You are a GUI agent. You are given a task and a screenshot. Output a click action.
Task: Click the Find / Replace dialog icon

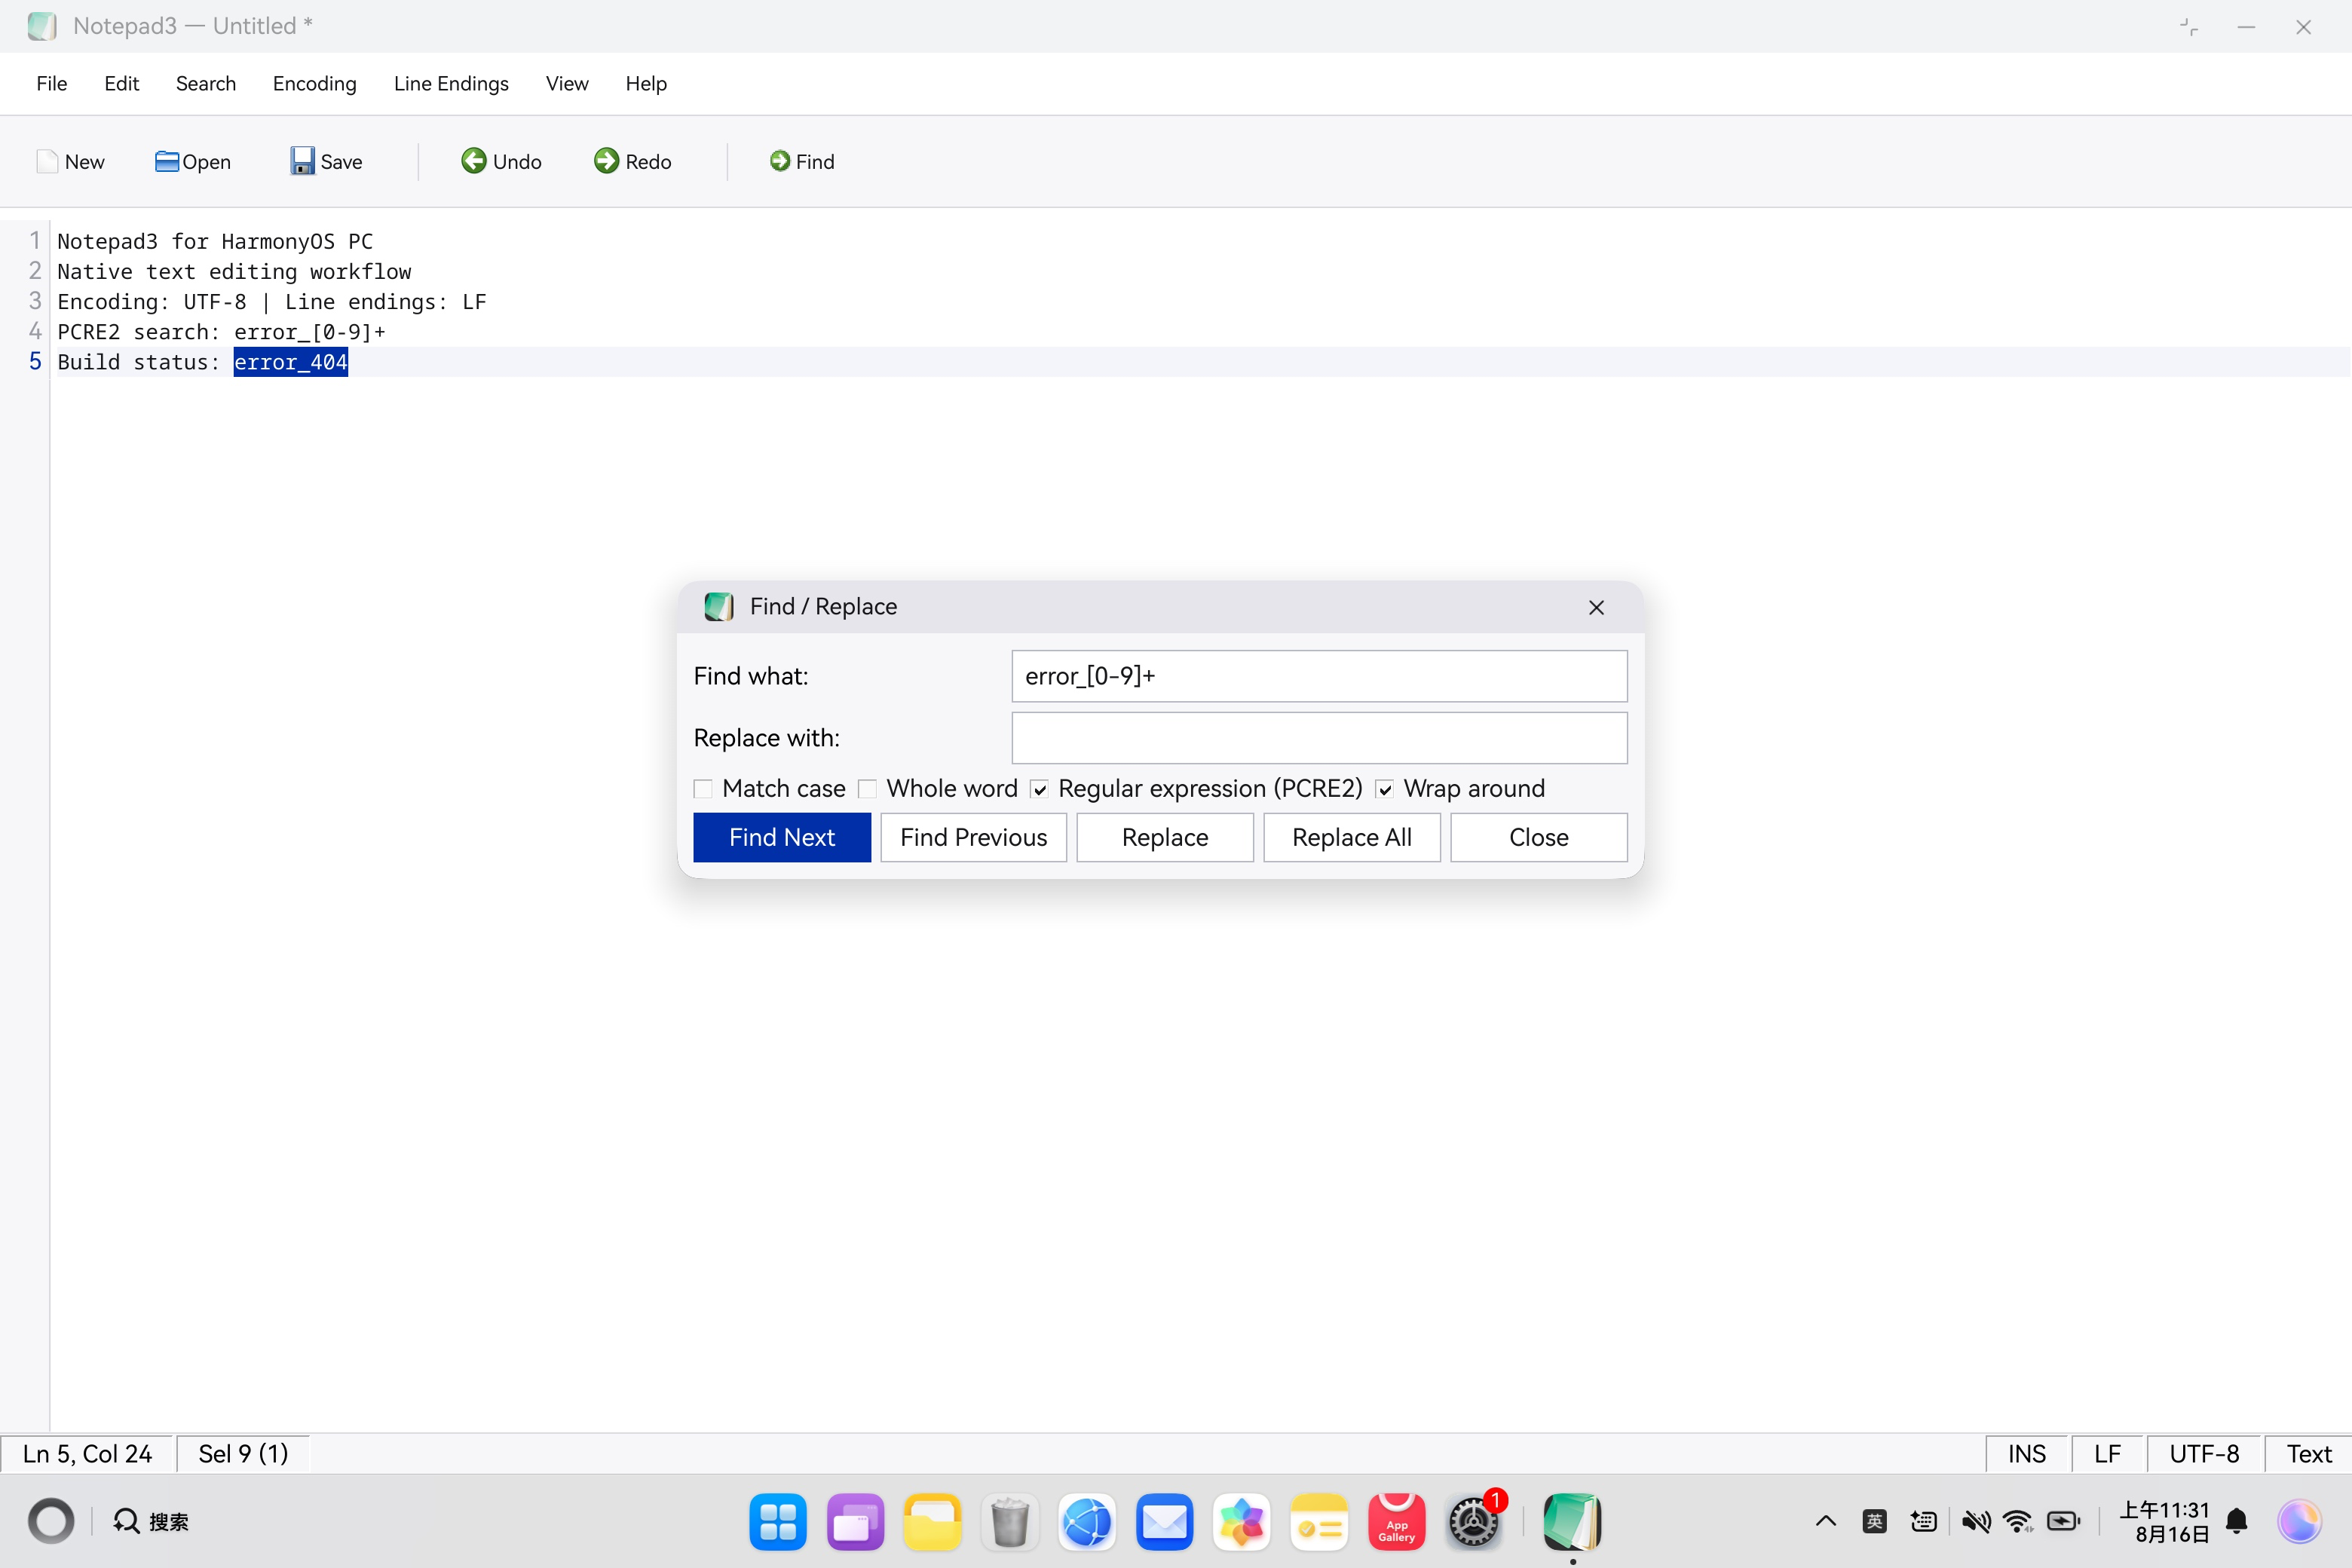coord(719,606)
